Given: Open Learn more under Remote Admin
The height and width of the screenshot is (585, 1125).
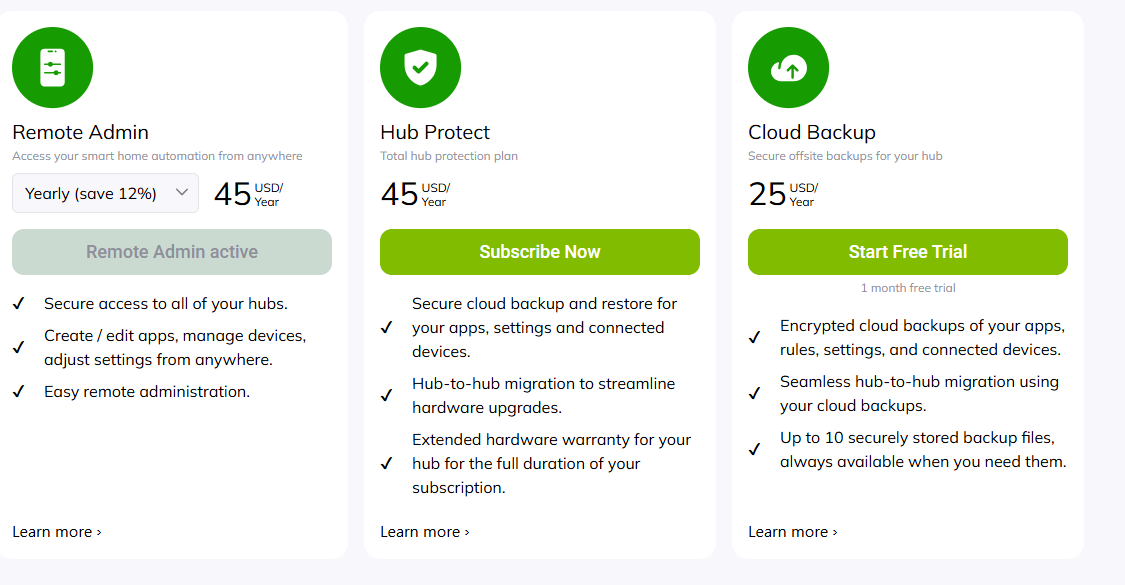Looking at the screenshot, I should (57, 532).
